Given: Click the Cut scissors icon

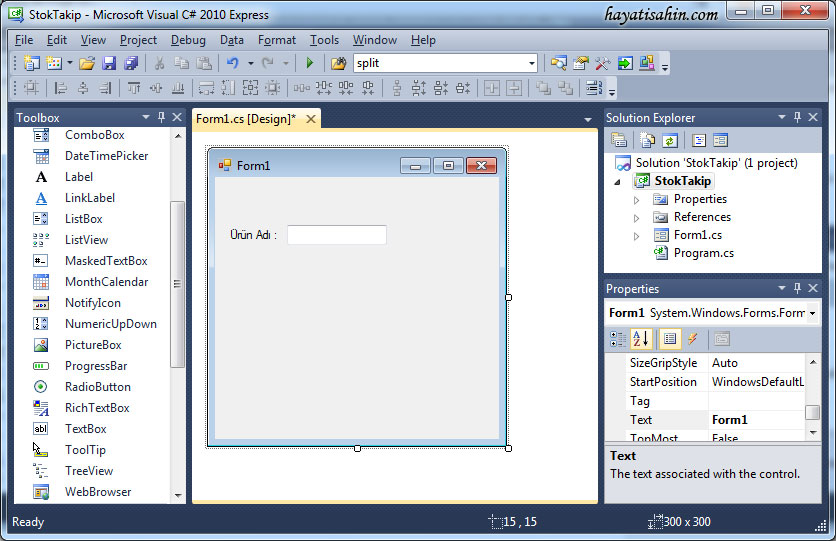Looking at the screenshot, I should click(x=159, y=63).
